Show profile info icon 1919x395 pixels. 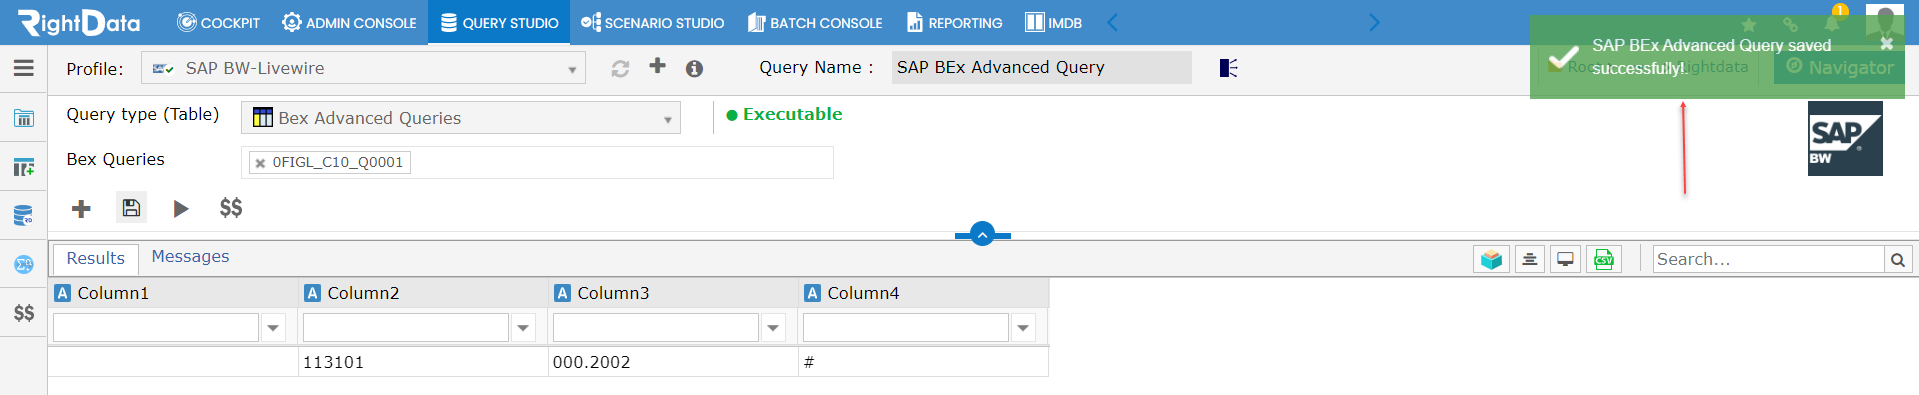[x=694, y=68]
